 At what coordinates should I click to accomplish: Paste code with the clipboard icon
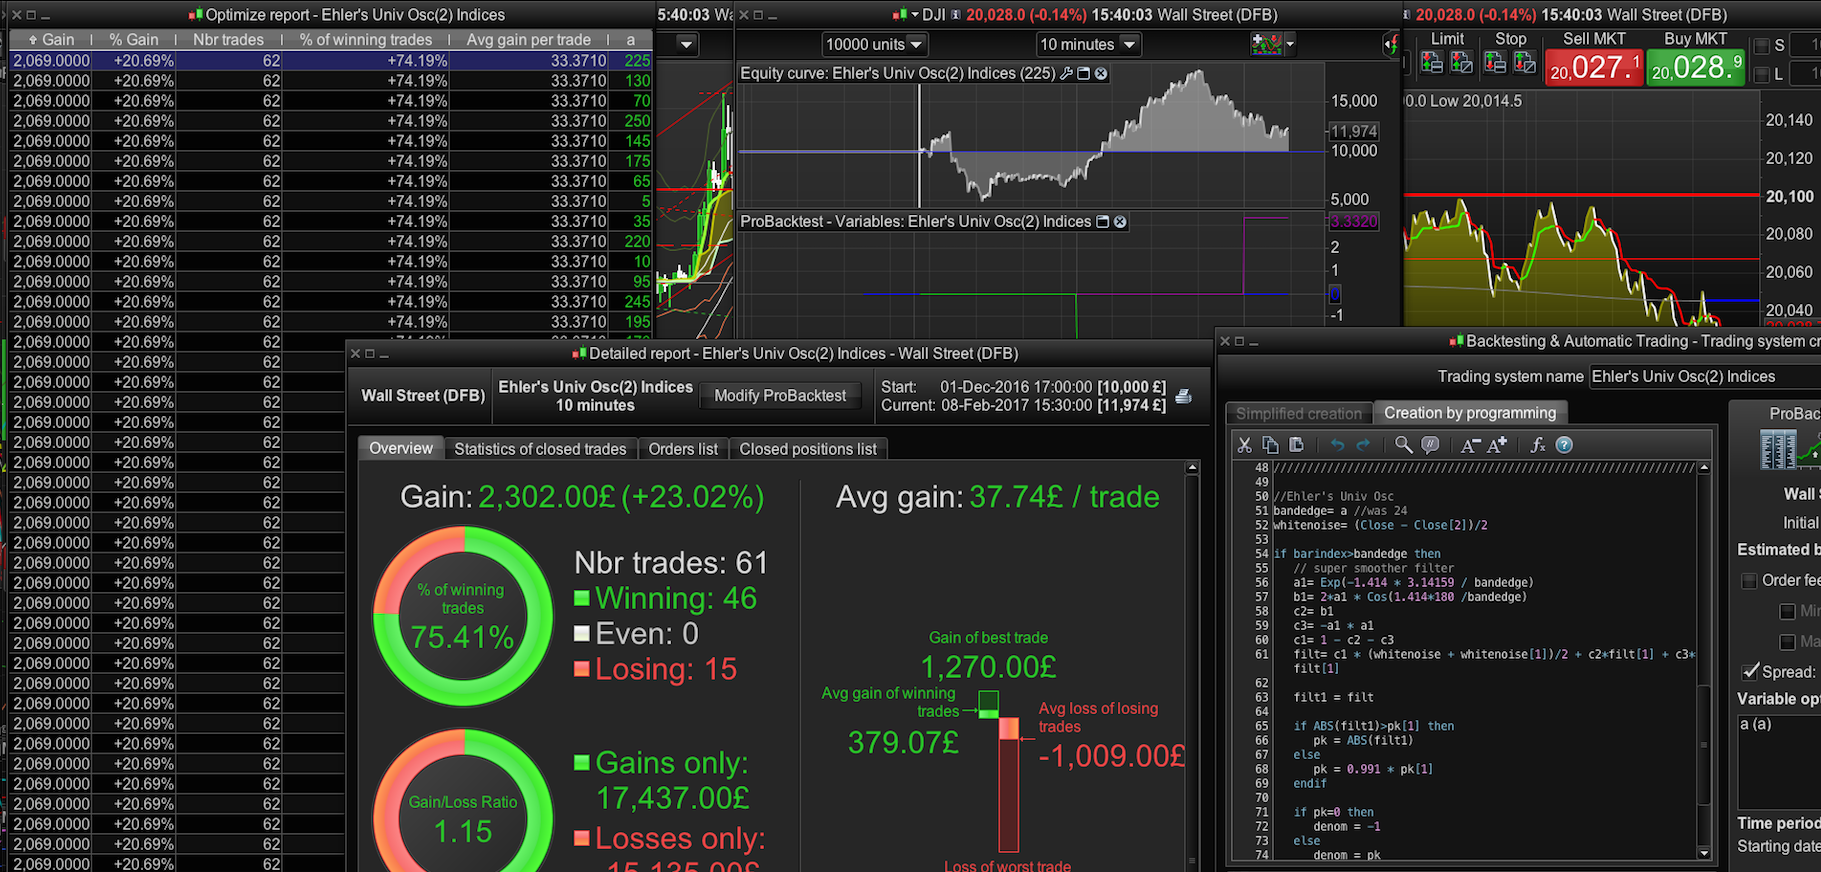click(1296, 445)
